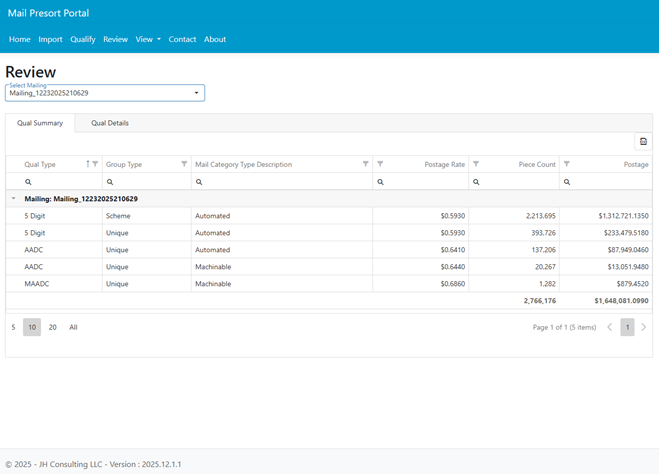Viewport: 659px width, 474px height.
Task: Click the Group Type filter search field
Action: click(150, 182)
